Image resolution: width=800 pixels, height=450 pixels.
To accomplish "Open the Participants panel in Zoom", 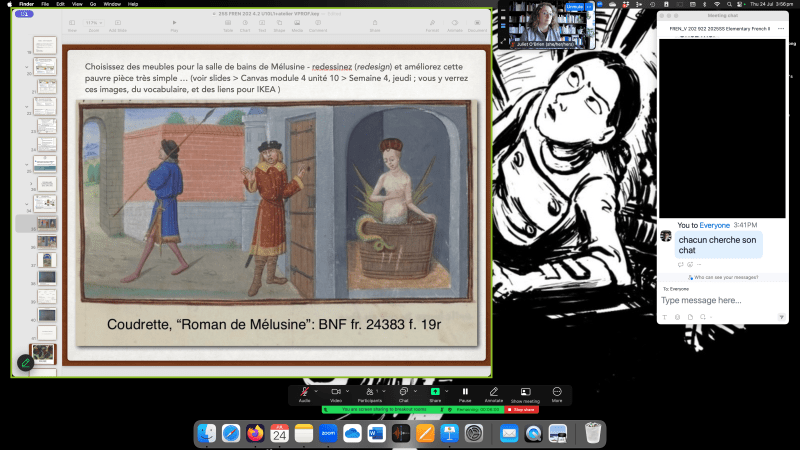I will coord(369,391).
